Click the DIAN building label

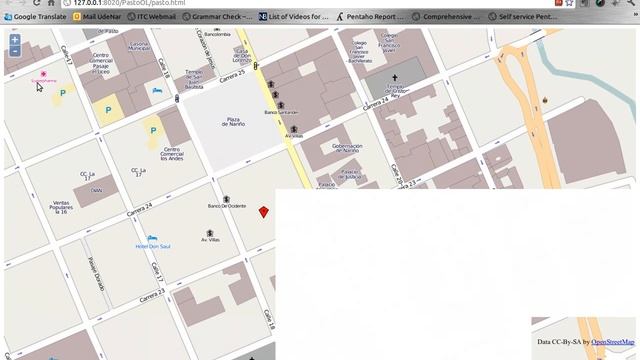97,190
